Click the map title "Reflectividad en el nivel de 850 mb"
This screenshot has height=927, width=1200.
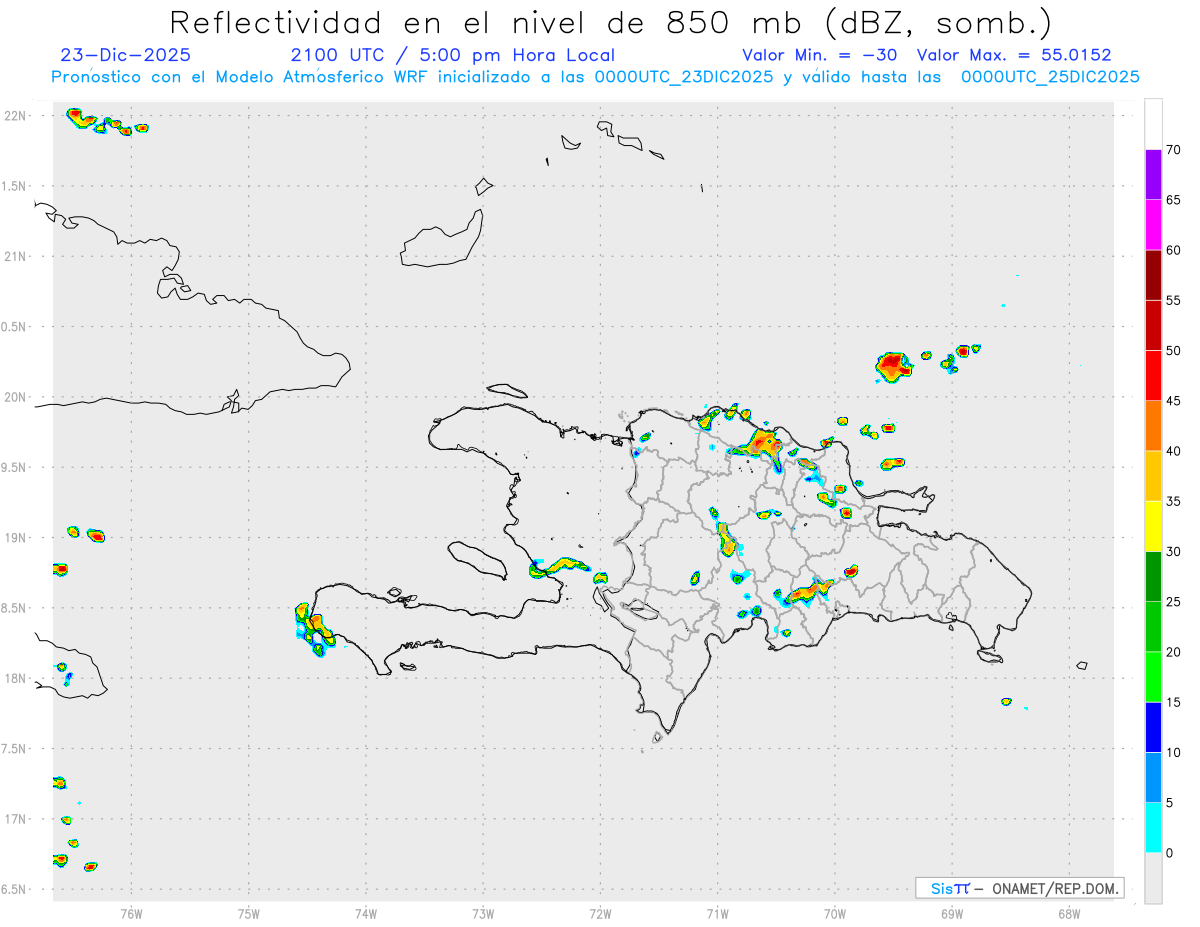[x=484, y=22]
